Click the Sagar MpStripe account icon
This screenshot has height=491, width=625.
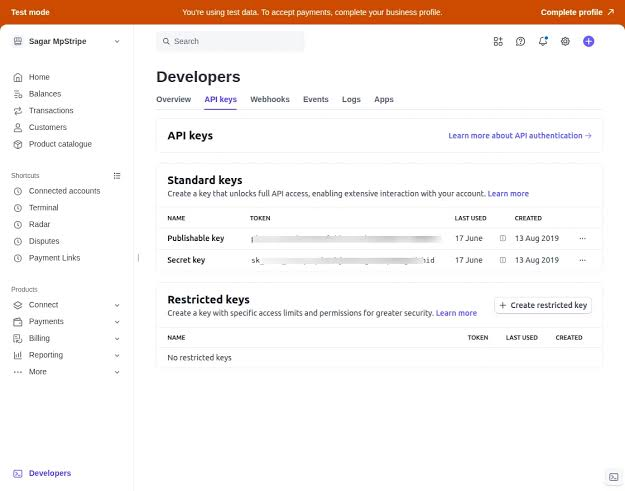18,41
